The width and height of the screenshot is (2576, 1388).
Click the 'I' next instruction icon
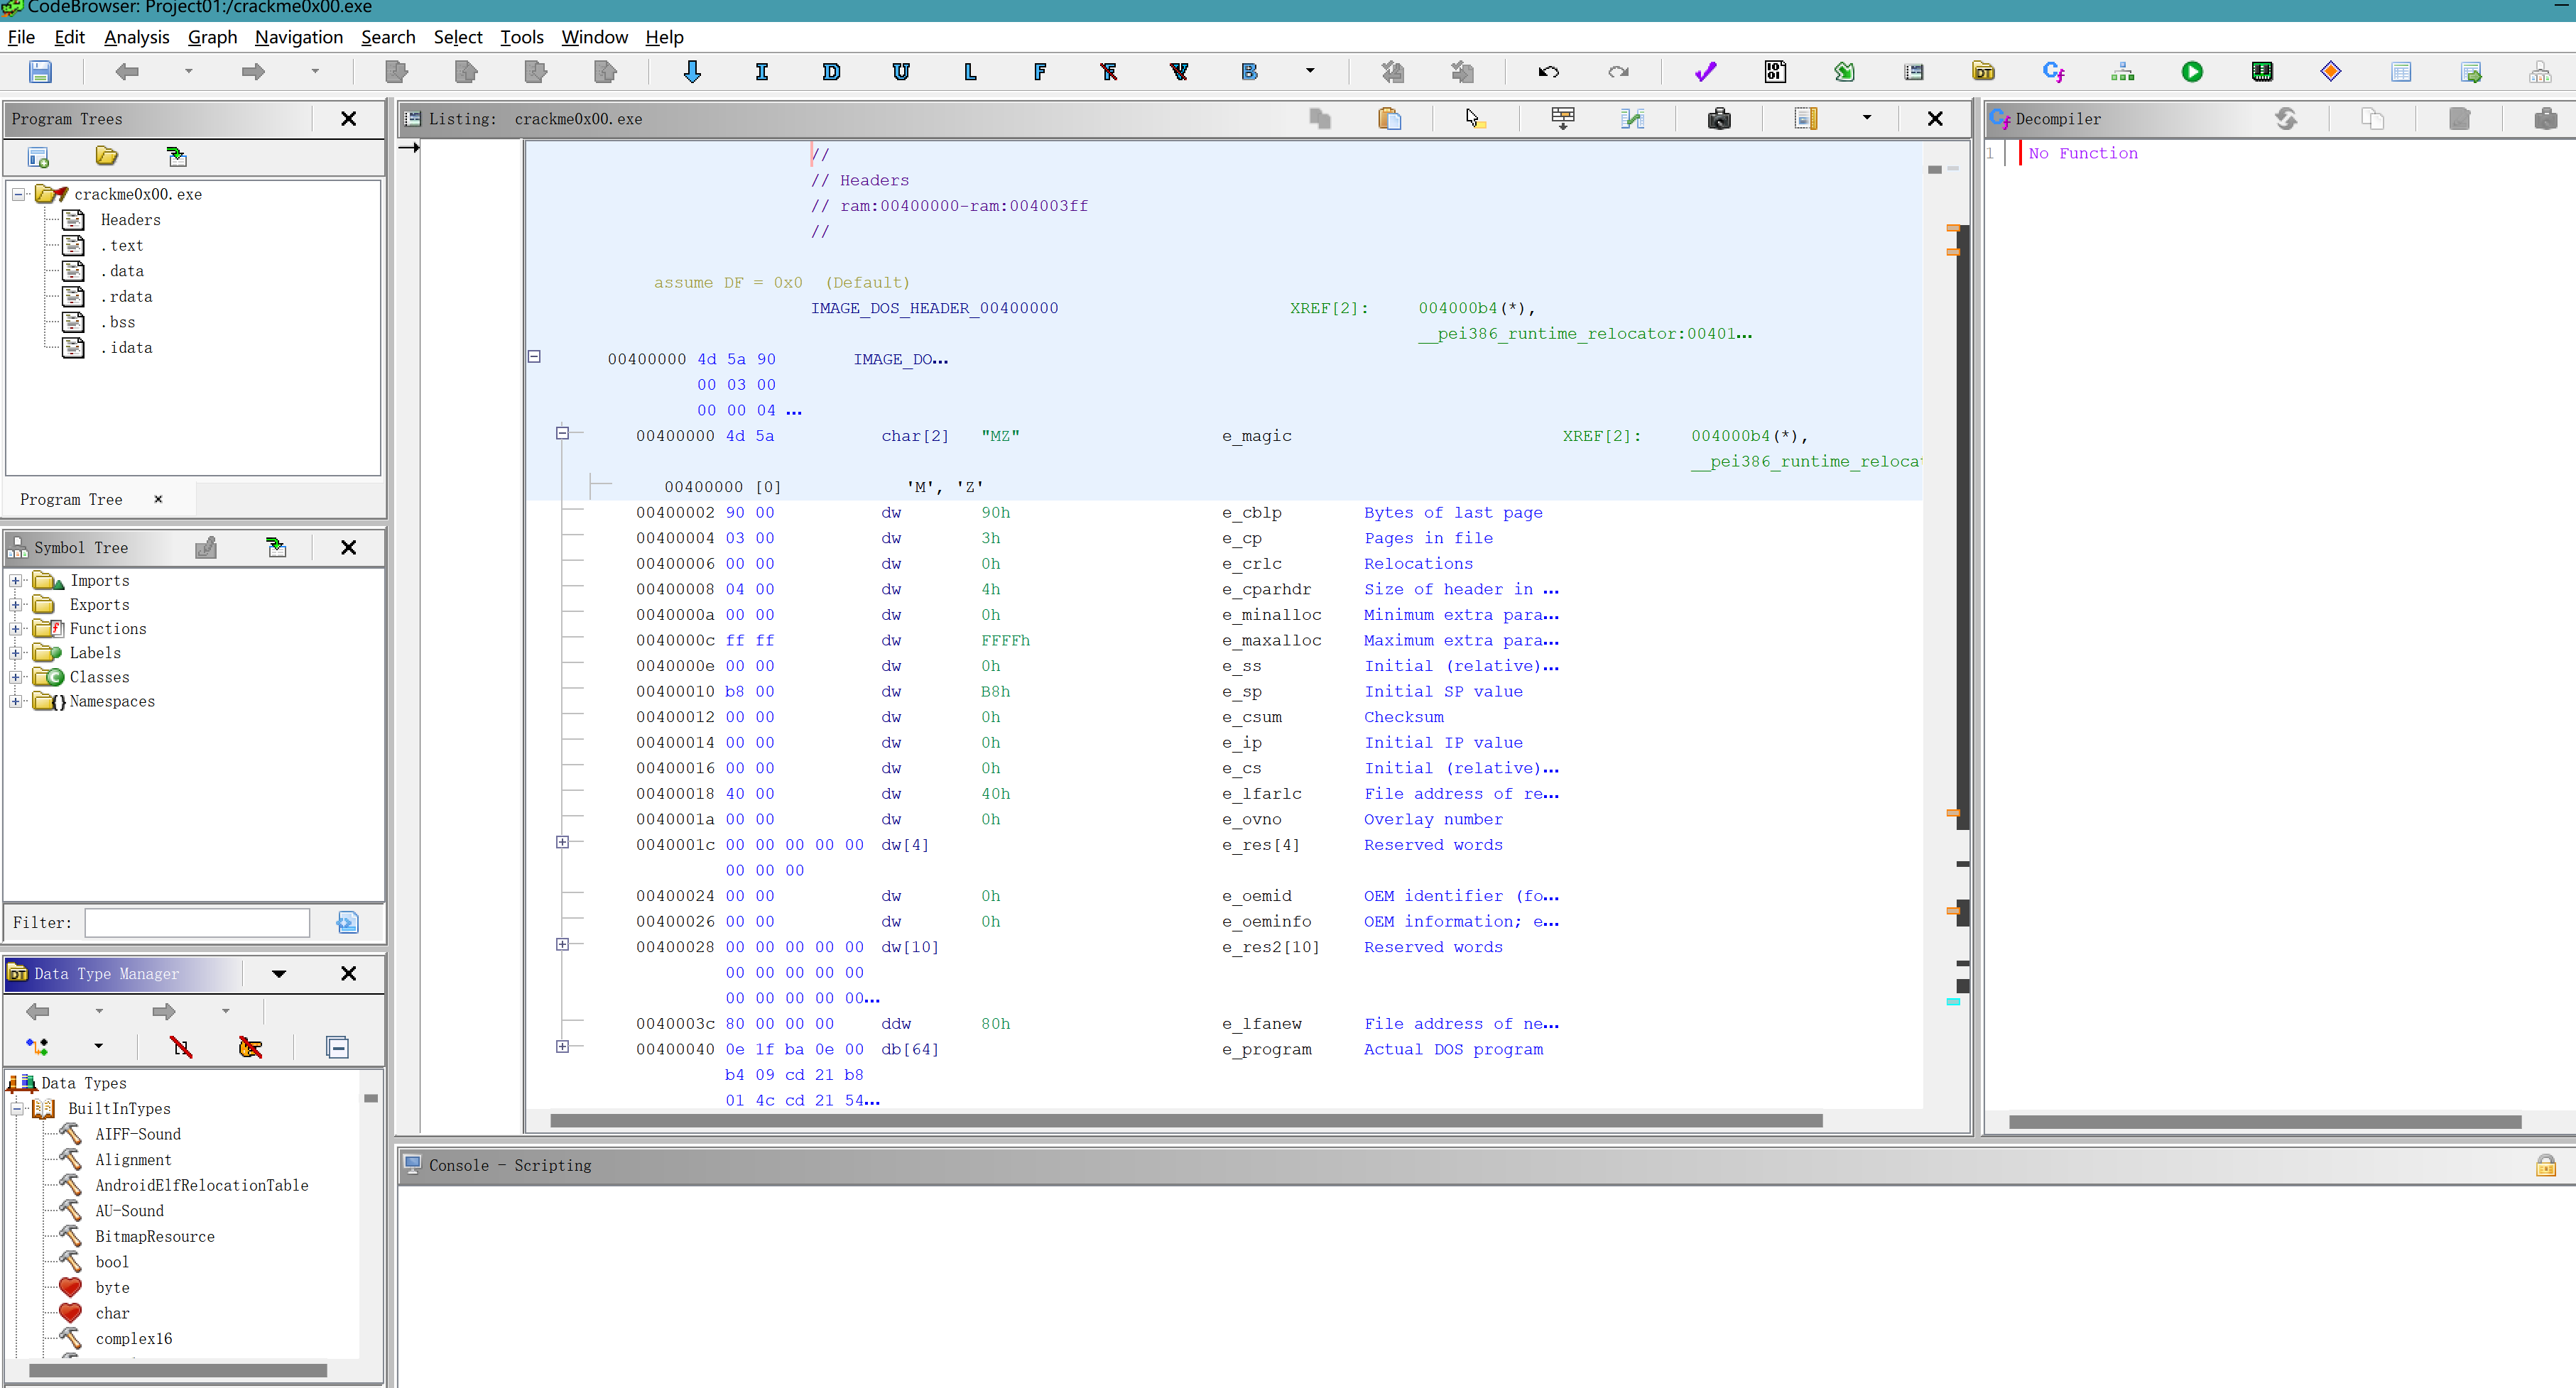pyautogui.click(x=762, y=72)
